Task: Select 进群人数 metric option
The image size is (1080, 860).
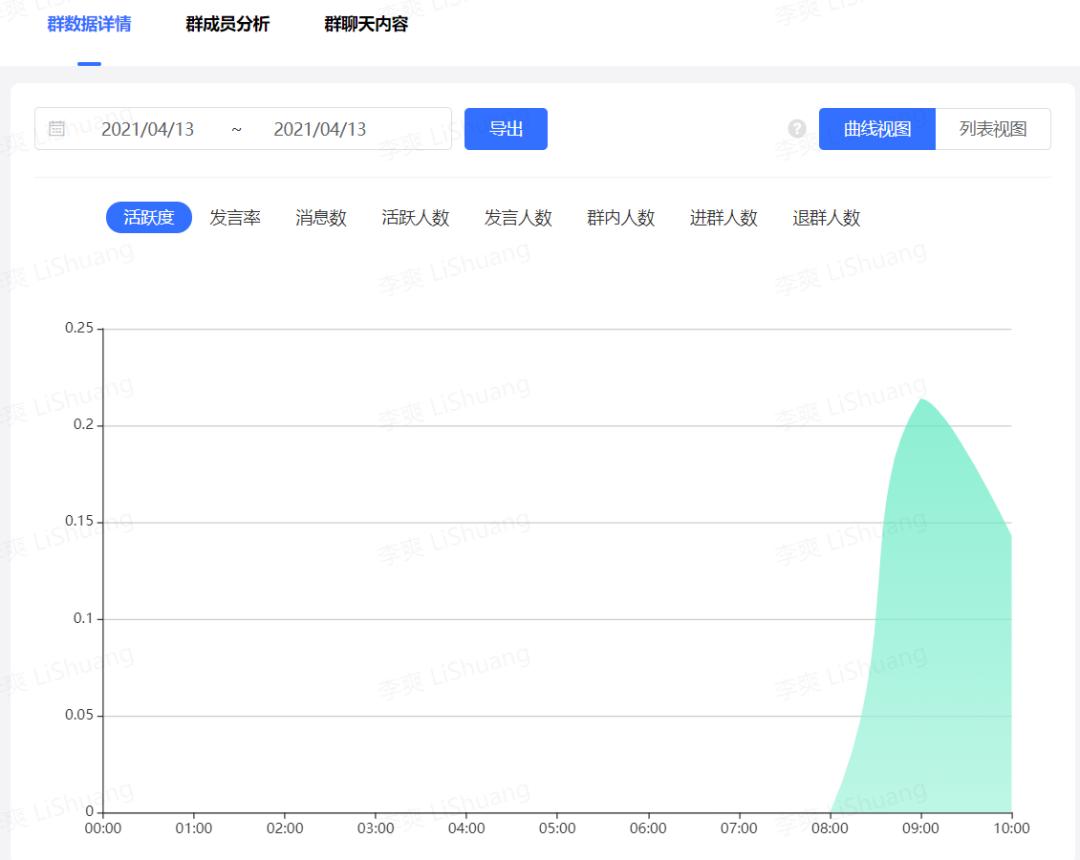Action: click(724, 218)
